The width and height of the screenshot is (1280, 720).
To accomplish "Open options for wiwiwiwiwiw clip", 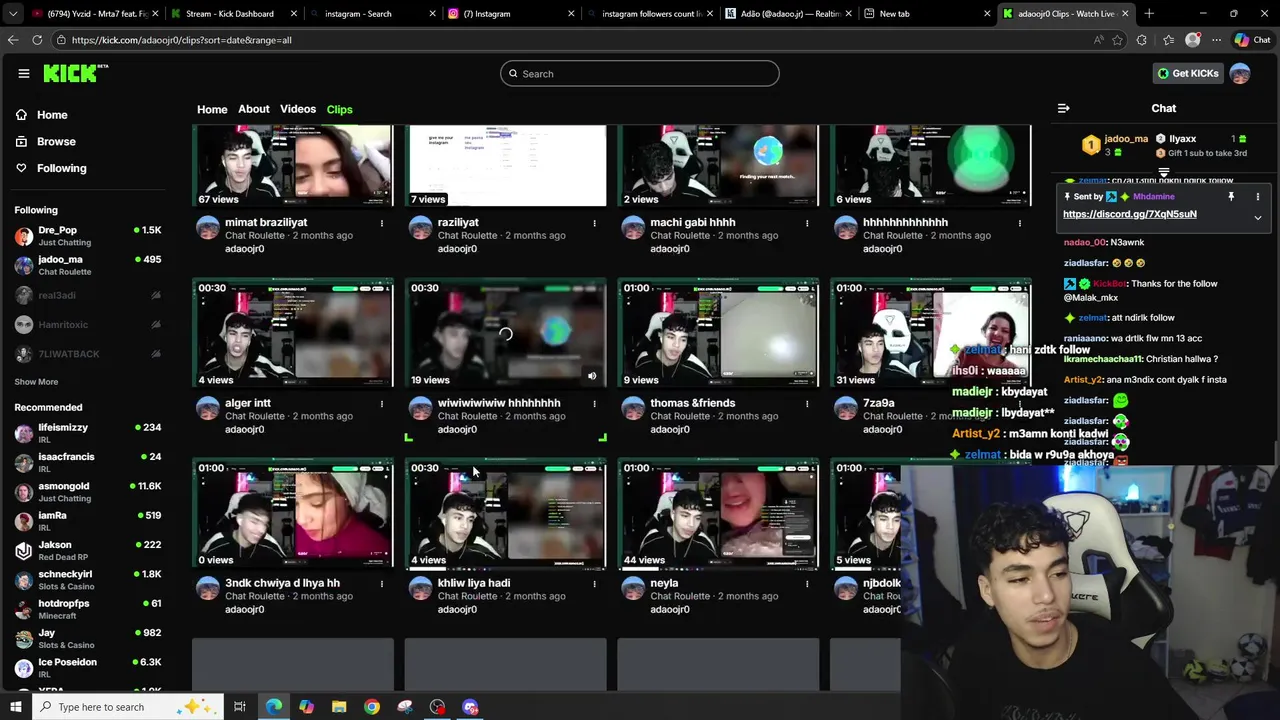I will tap(594, 403).
